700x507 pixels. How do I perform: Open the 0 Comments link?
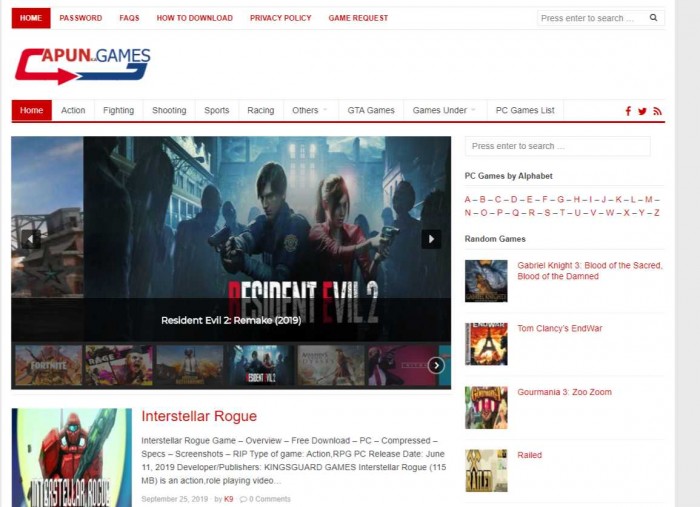tap(270, 499)
